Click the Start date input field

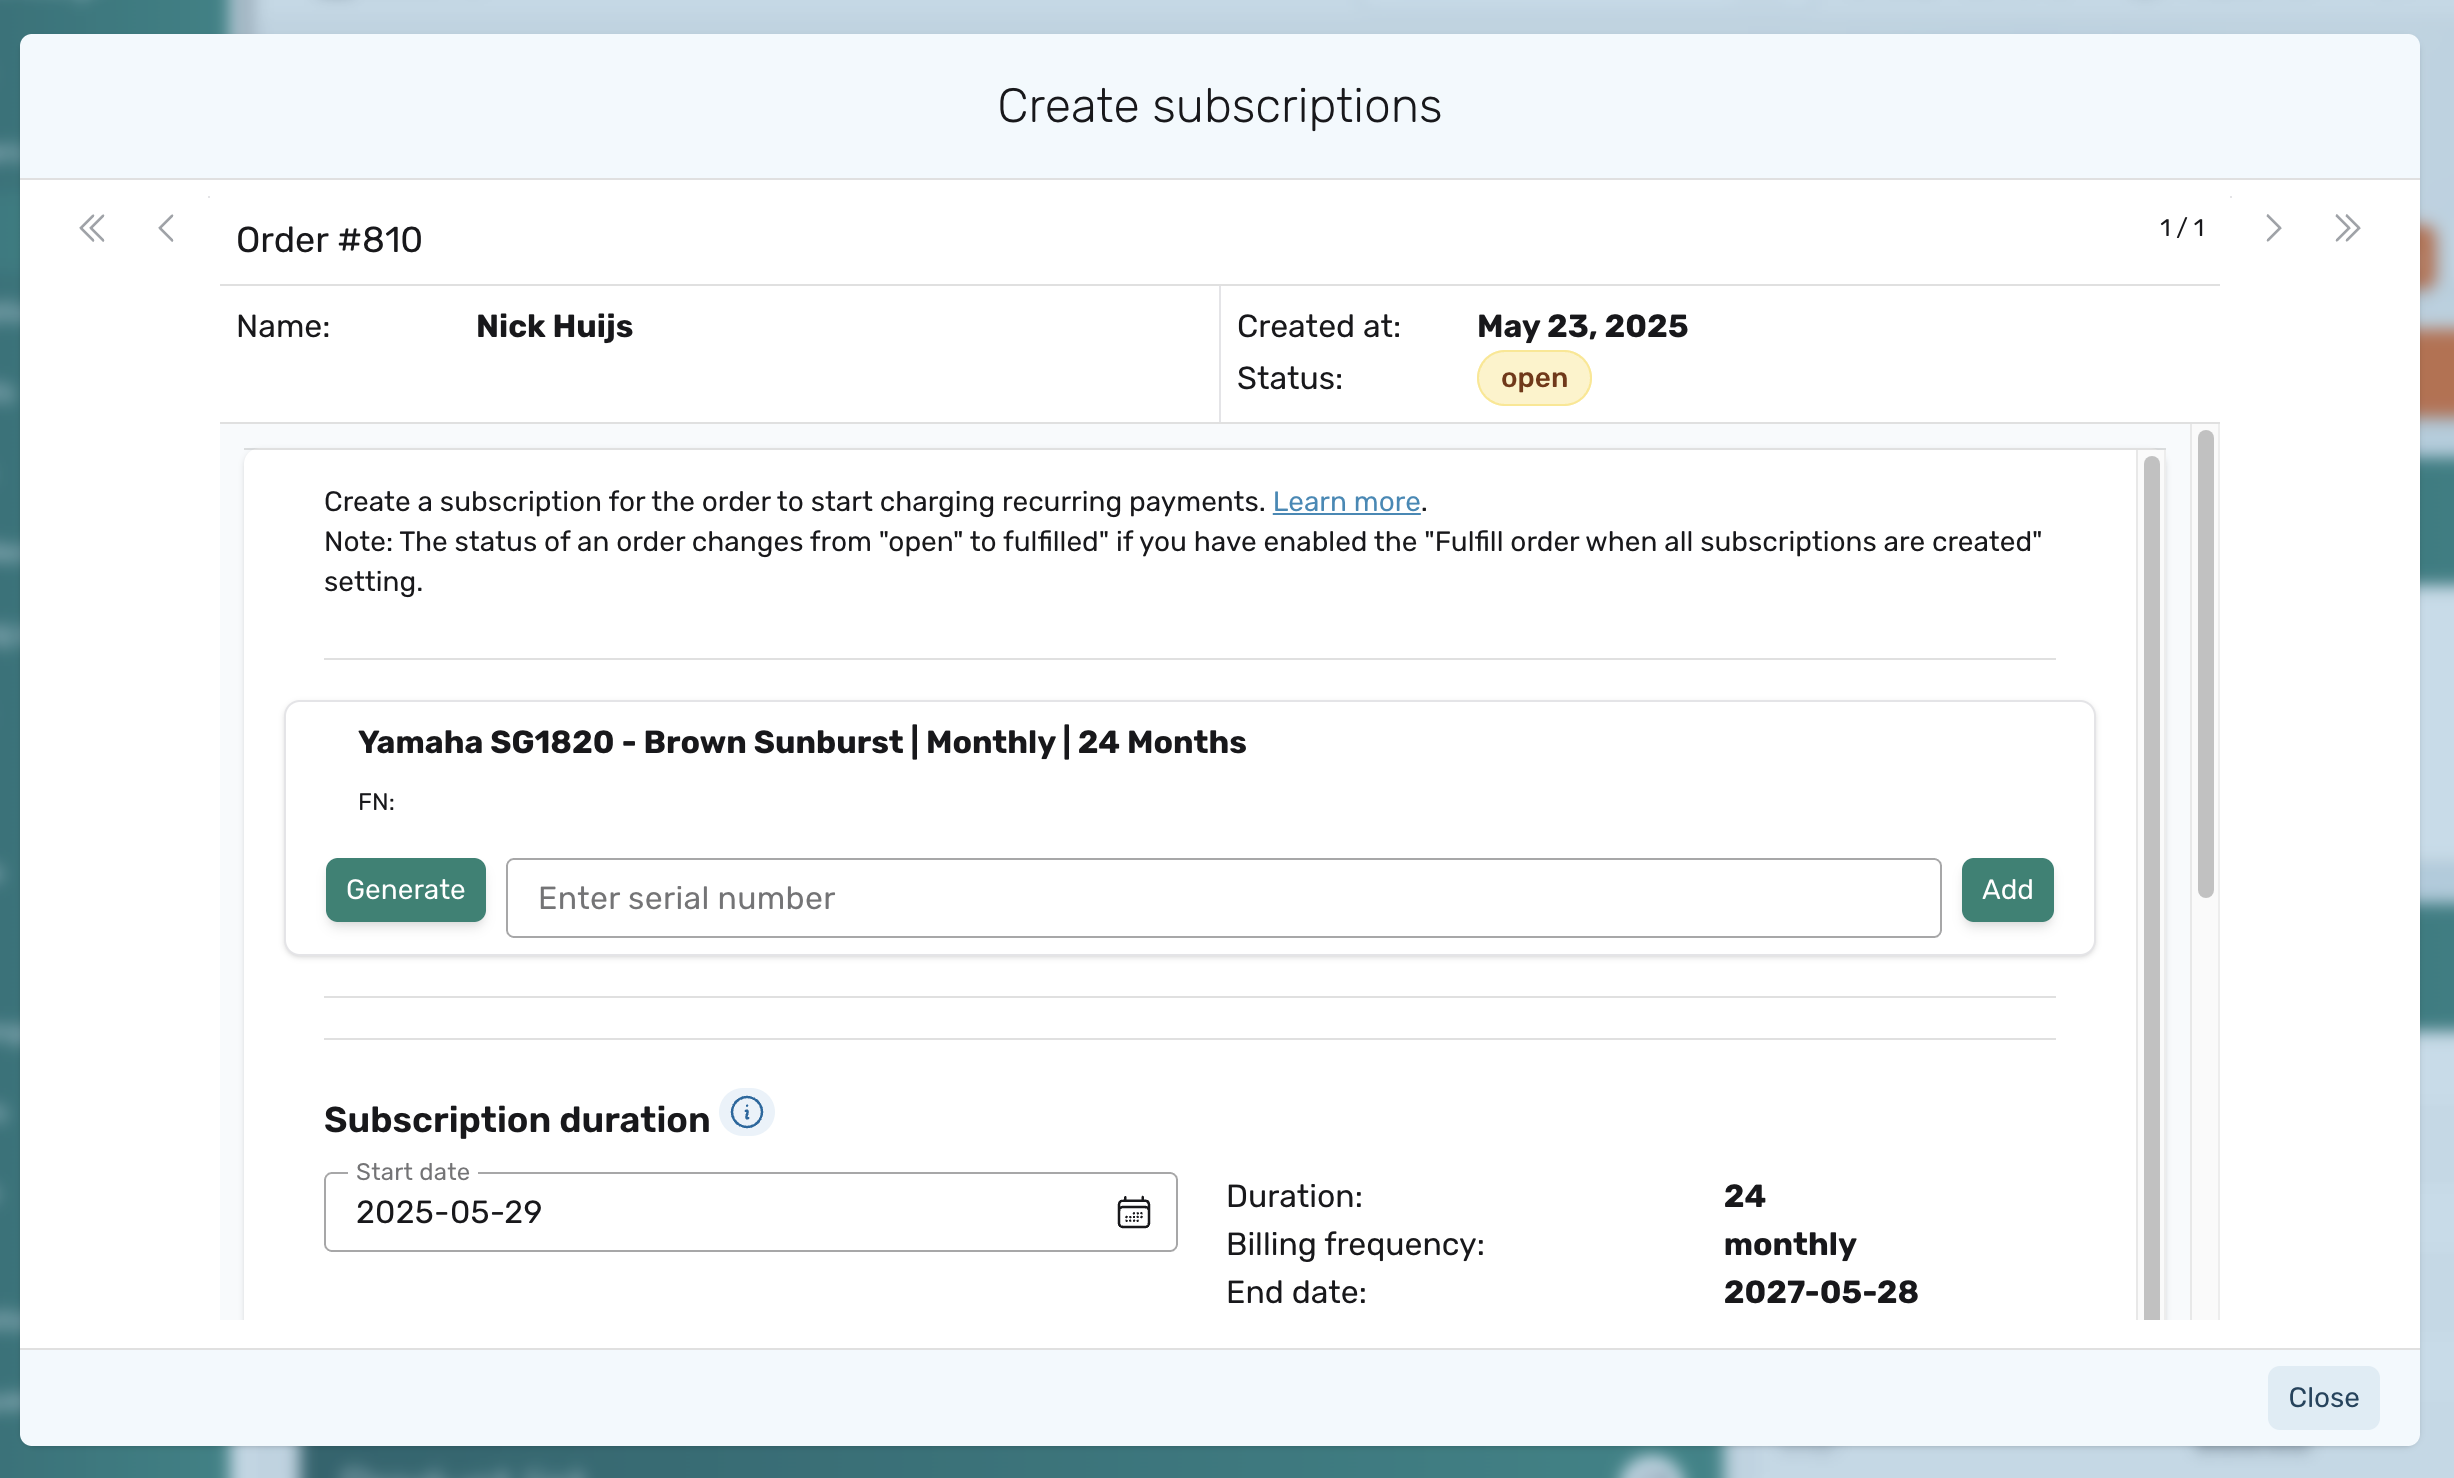(750, 1212)
